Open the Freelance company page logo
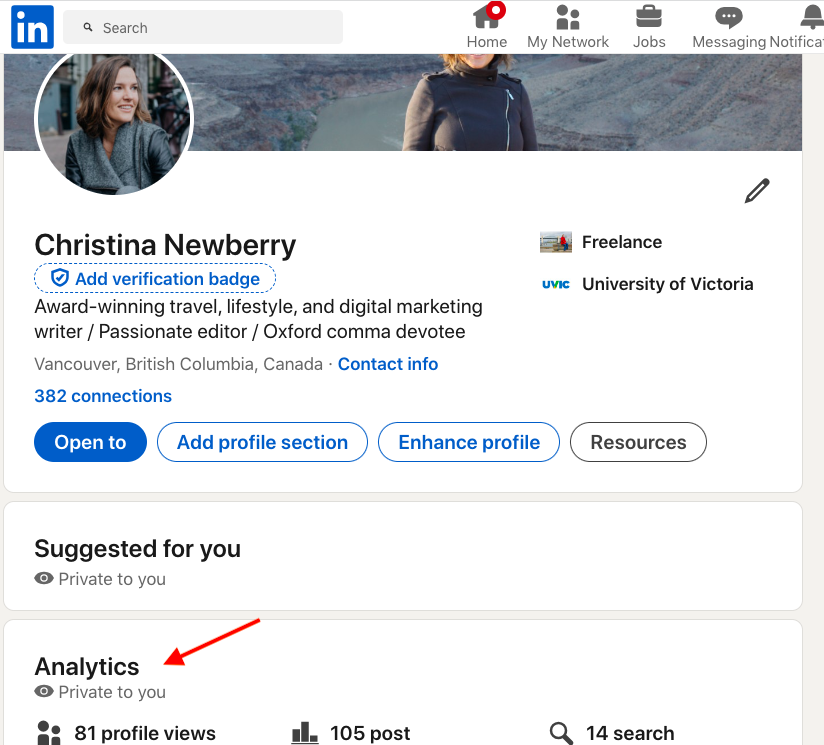 pyautogui.click(x=556, y=242)
